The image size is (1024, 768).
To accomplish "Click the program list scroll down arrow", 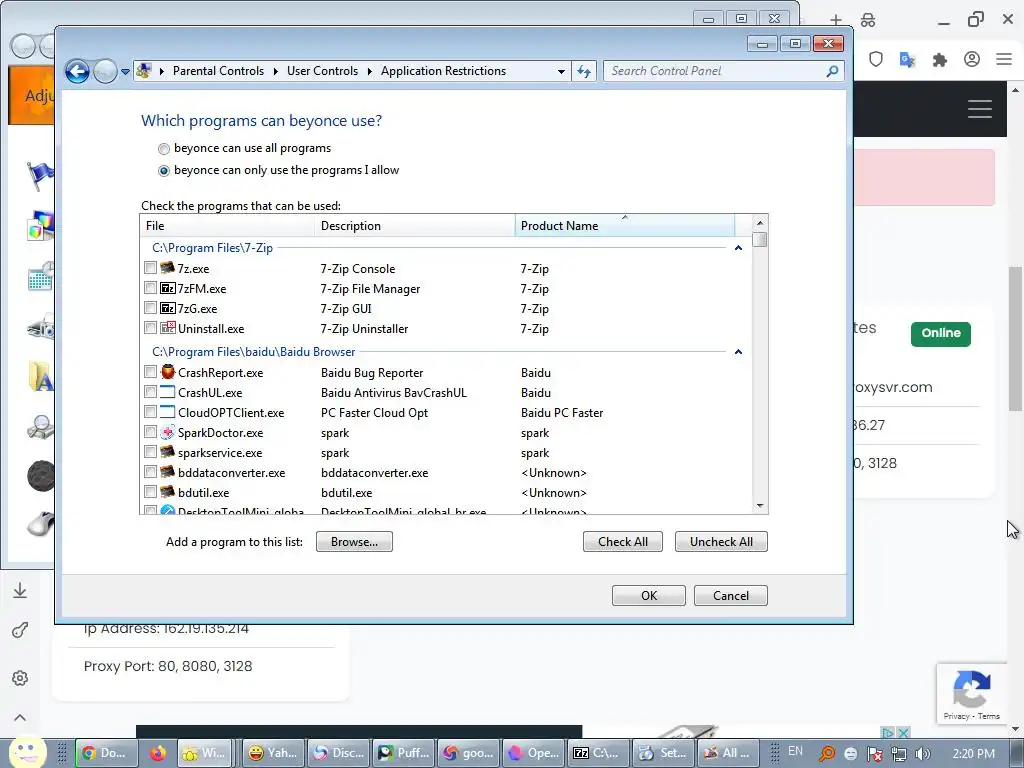I will [x=760, y=505].
